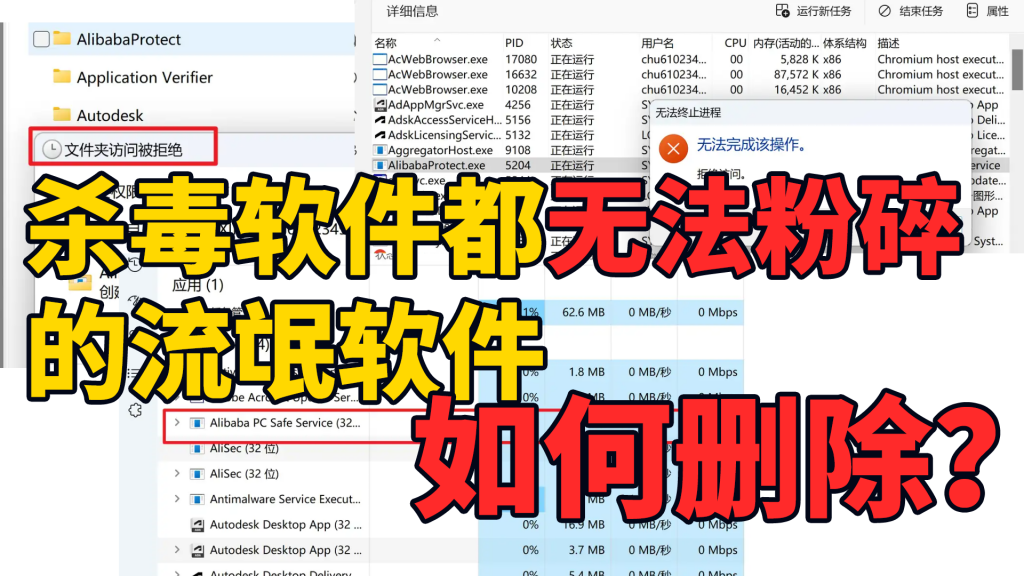
Task: Click the Autodesk folder icon
Action: pyautogui.click(x=62, y=115)
